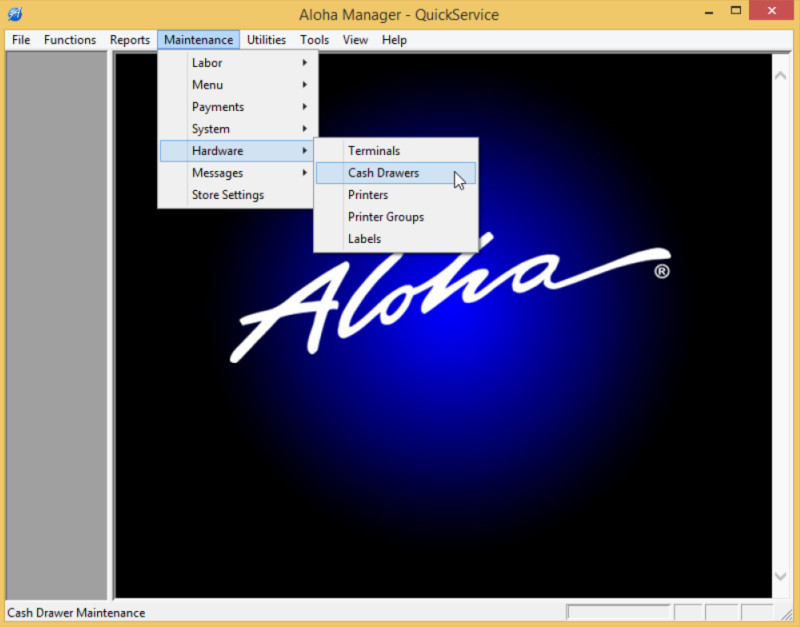Expand the Menu submenu entry
This screenshot has width=800, height=627.
(x=237, y=85)
